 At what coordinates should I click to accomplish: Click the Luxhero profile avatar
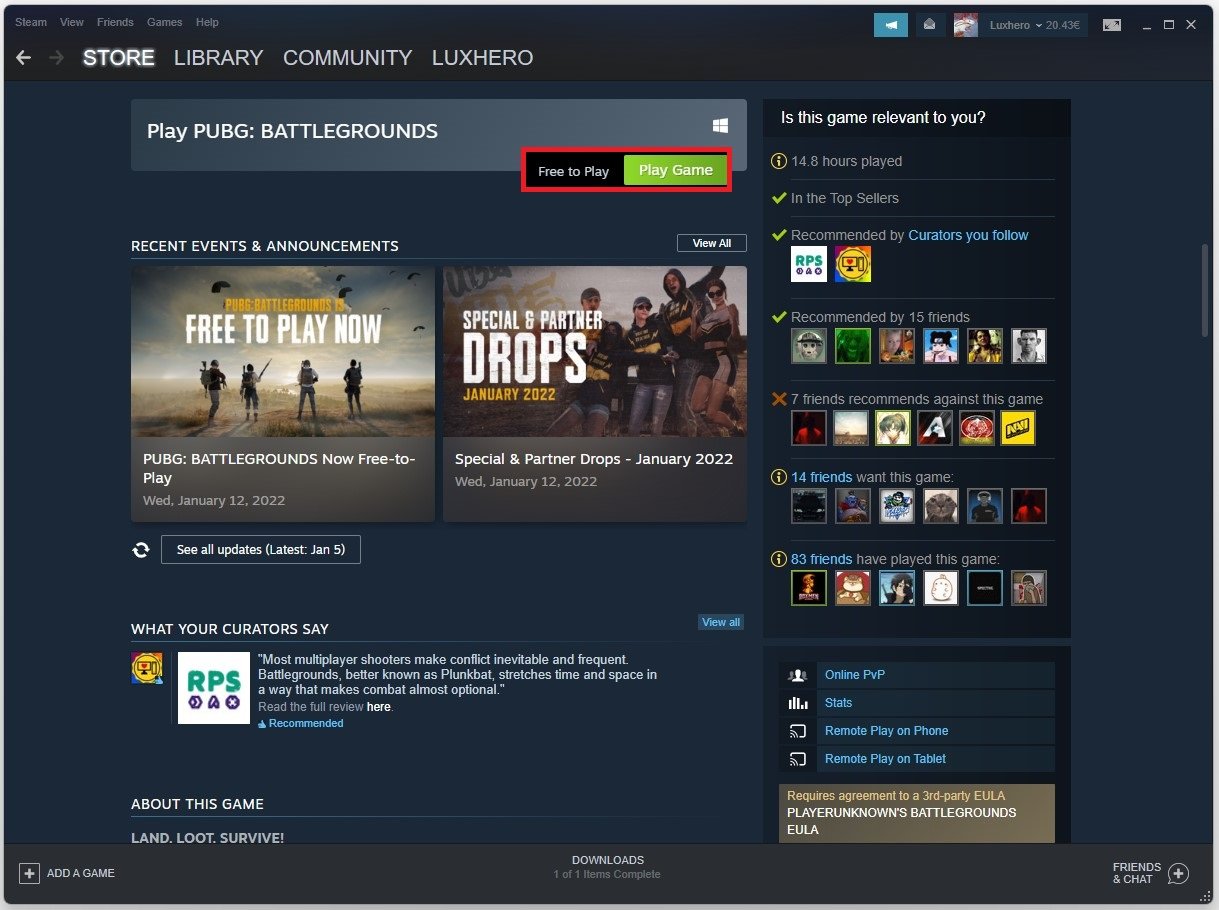click(x=965, y=25)
